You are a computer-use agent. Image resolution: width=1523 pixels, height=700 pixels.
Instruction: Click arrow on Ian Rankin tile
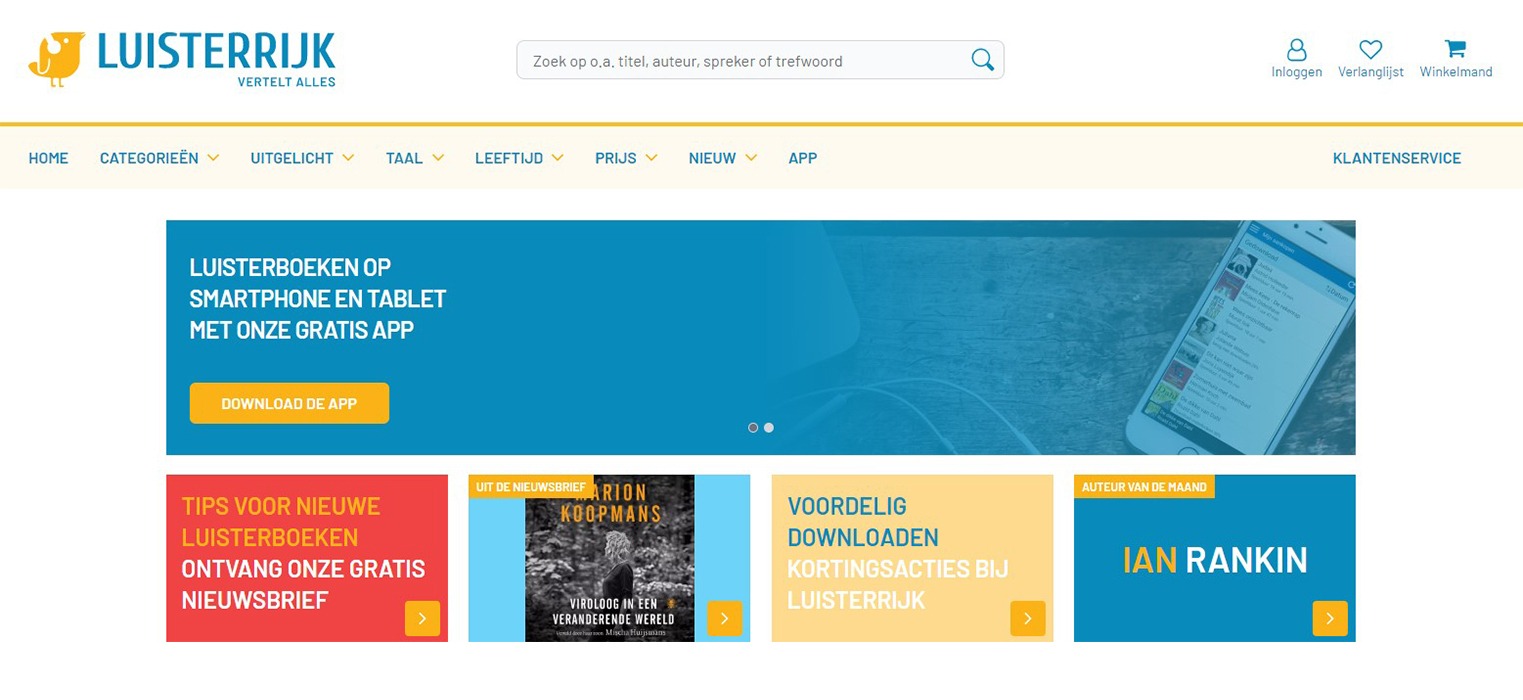pos(1329,619)
